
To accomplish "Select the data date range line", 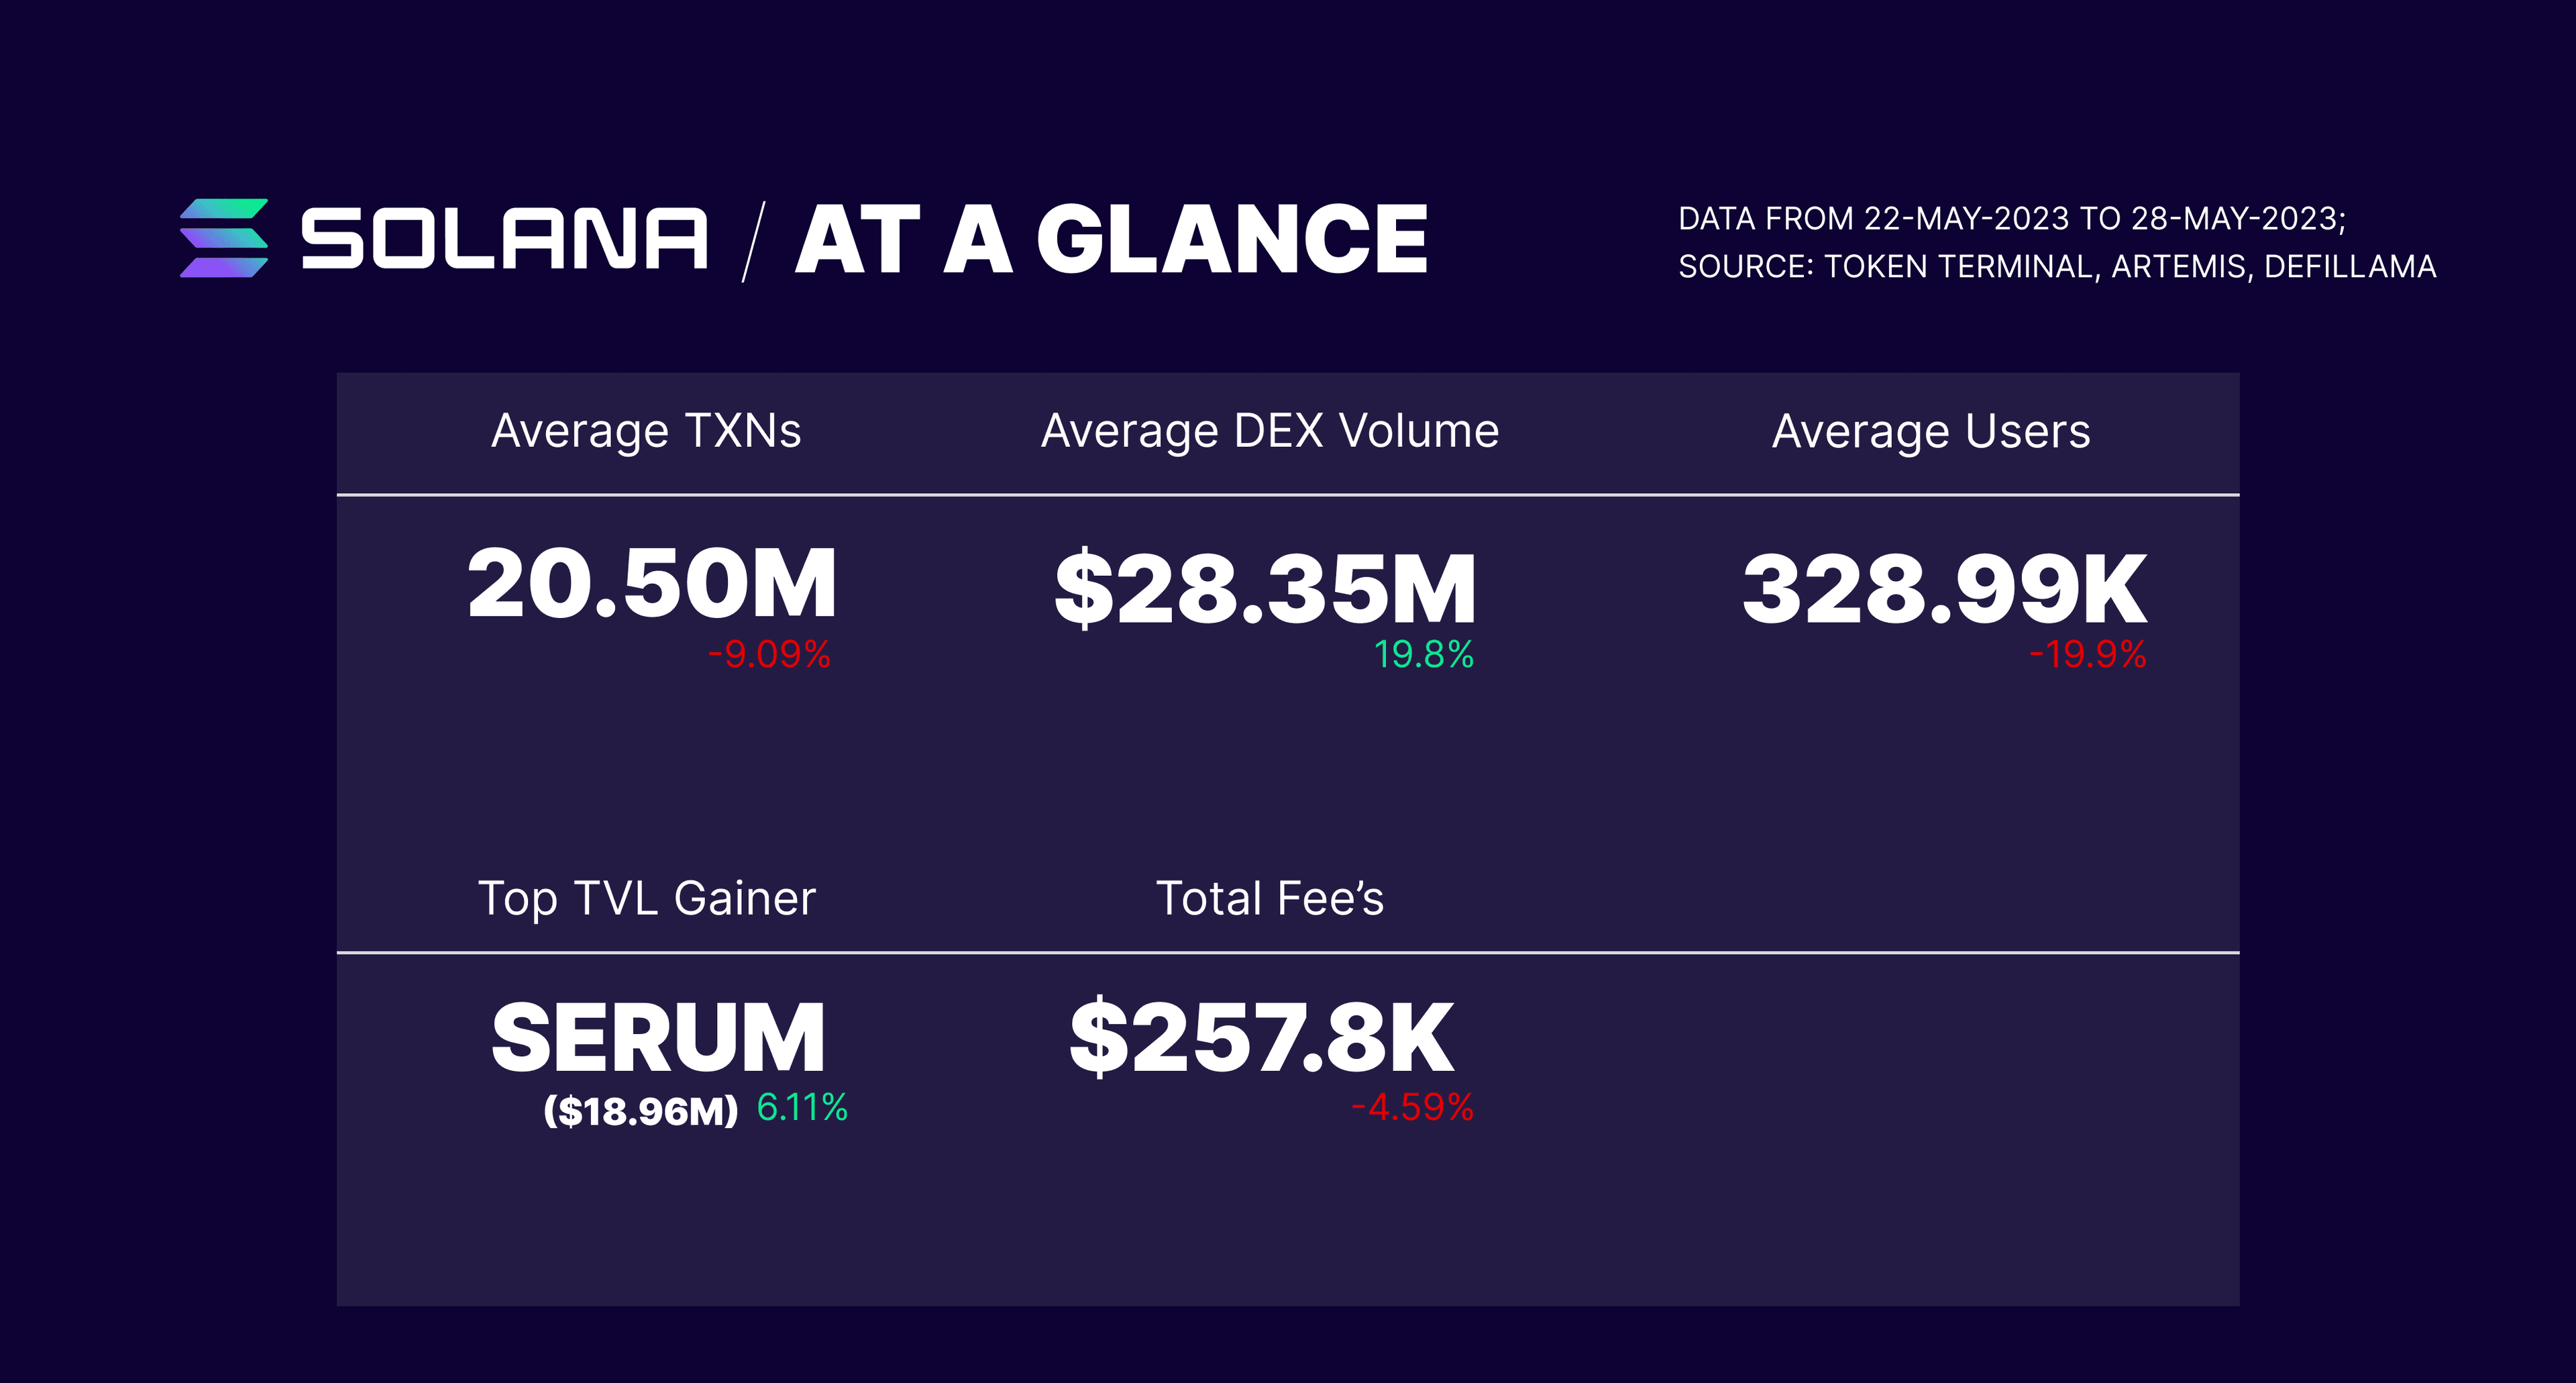I will coord(2012,218).
